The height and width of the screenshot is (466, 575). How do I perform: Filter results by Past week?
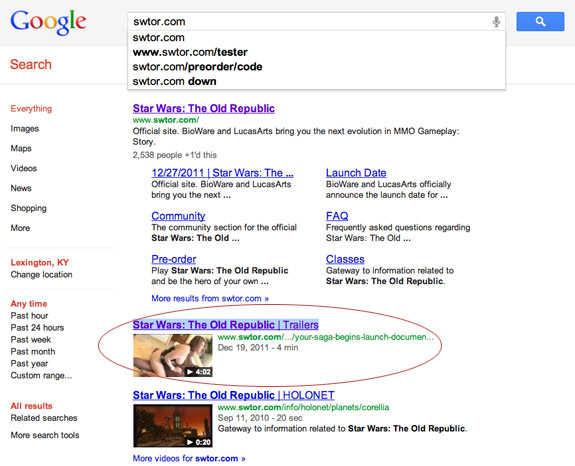(x=31, y=340)
